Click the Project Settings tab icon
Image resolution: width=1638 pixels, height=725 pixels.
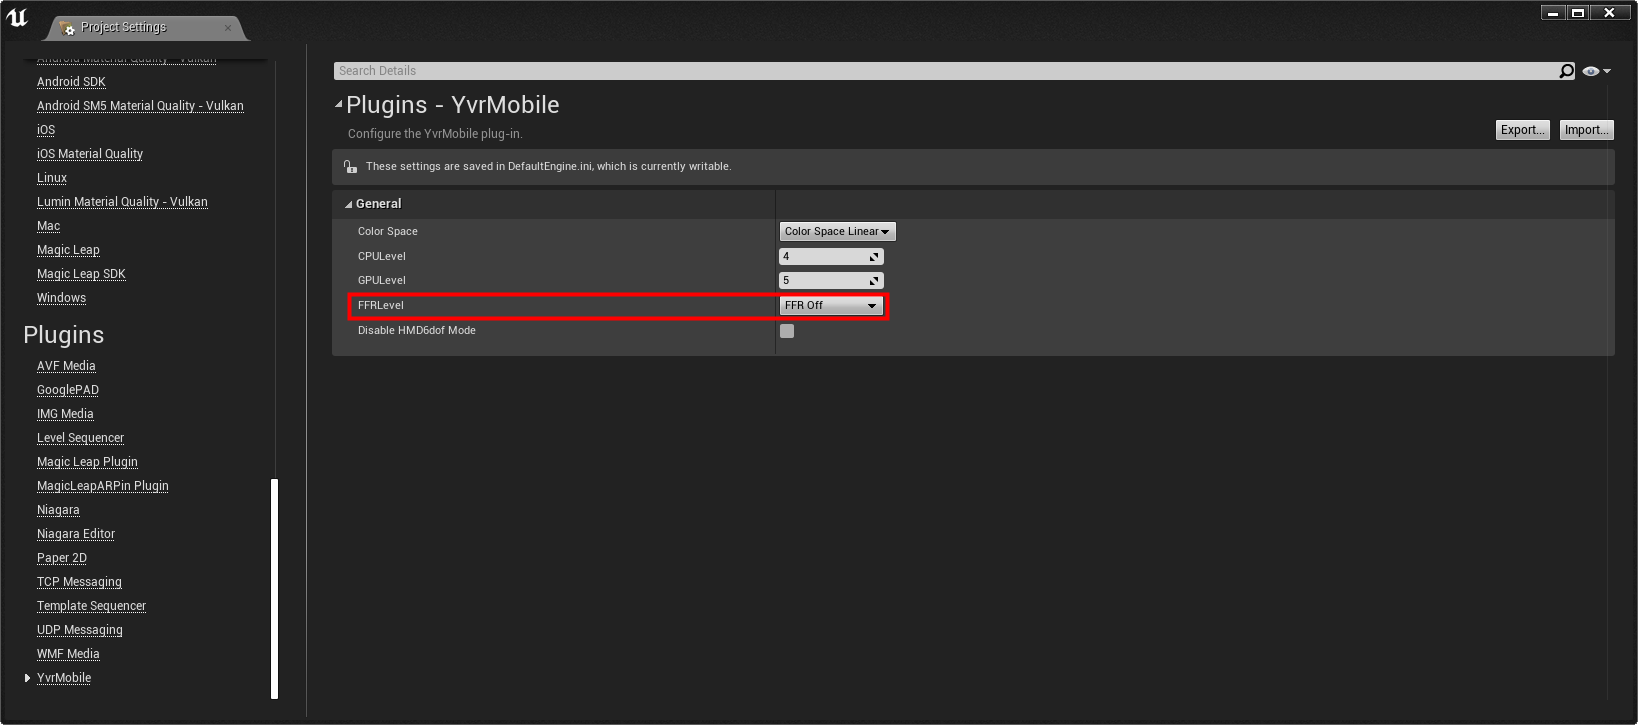[x=67, y=28]
